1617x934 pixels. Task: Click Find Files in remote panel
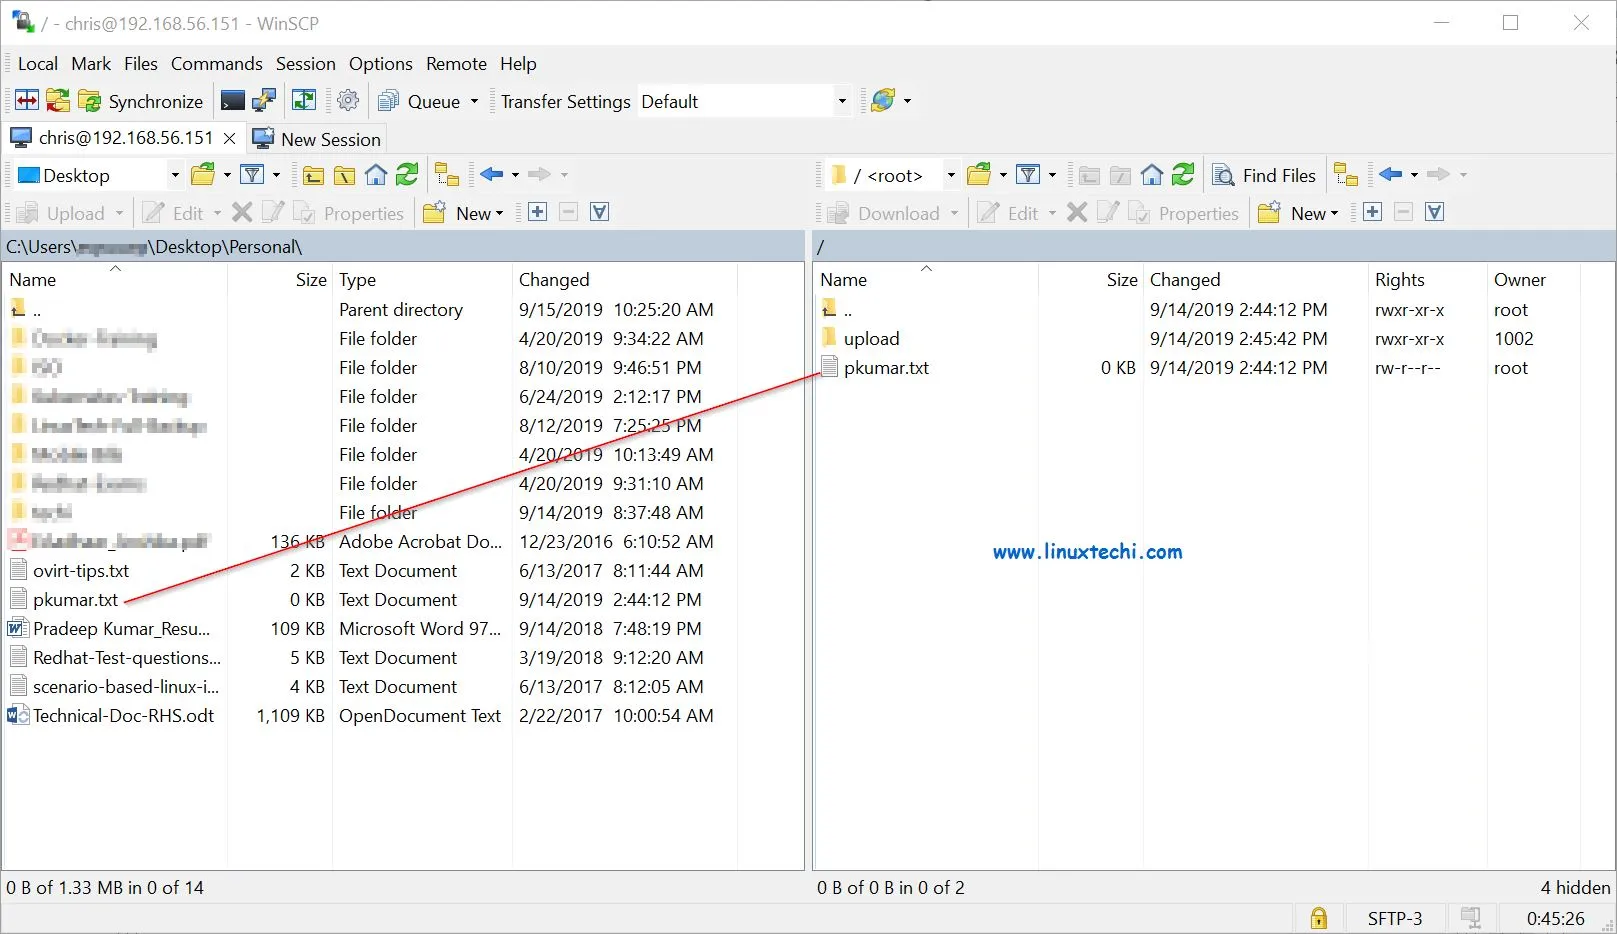pos(1265,175)
